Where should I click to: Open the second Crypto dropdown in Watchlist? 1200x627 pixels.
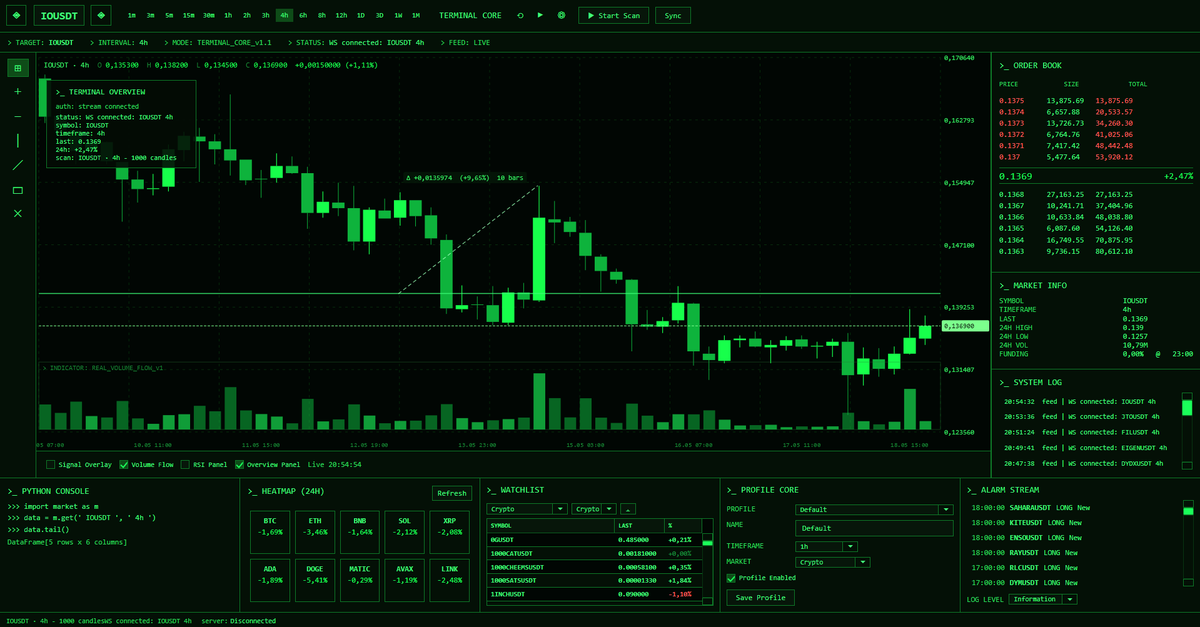pos(594,509)
